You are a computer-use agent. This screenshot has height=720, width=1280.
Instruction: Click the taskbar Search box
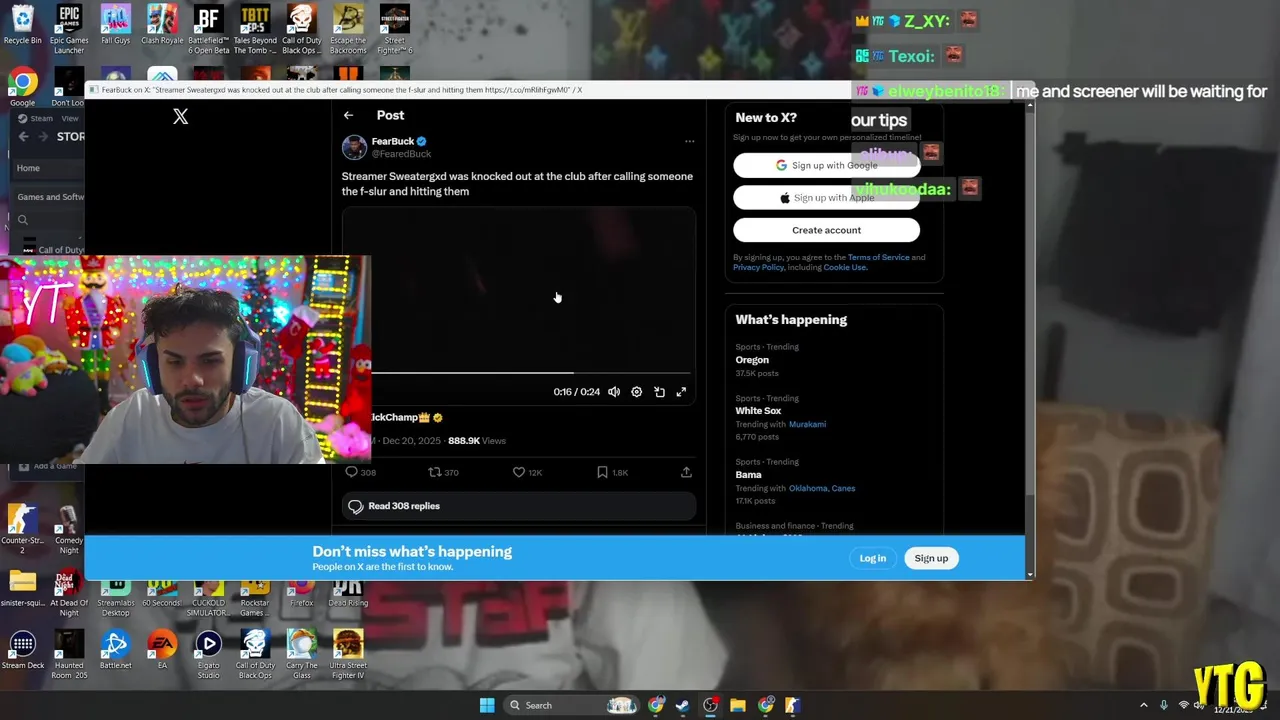coord(570,705)
